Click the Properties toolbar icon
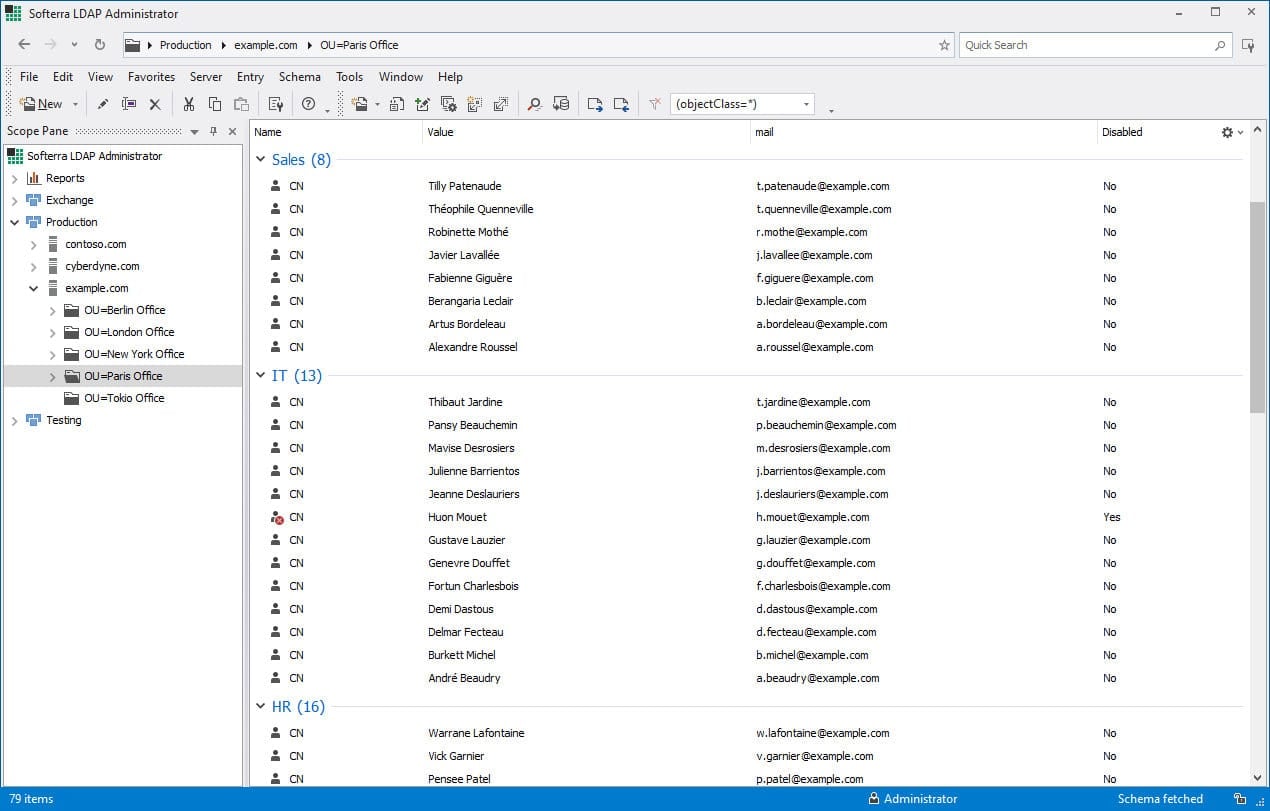 [276, 104]
